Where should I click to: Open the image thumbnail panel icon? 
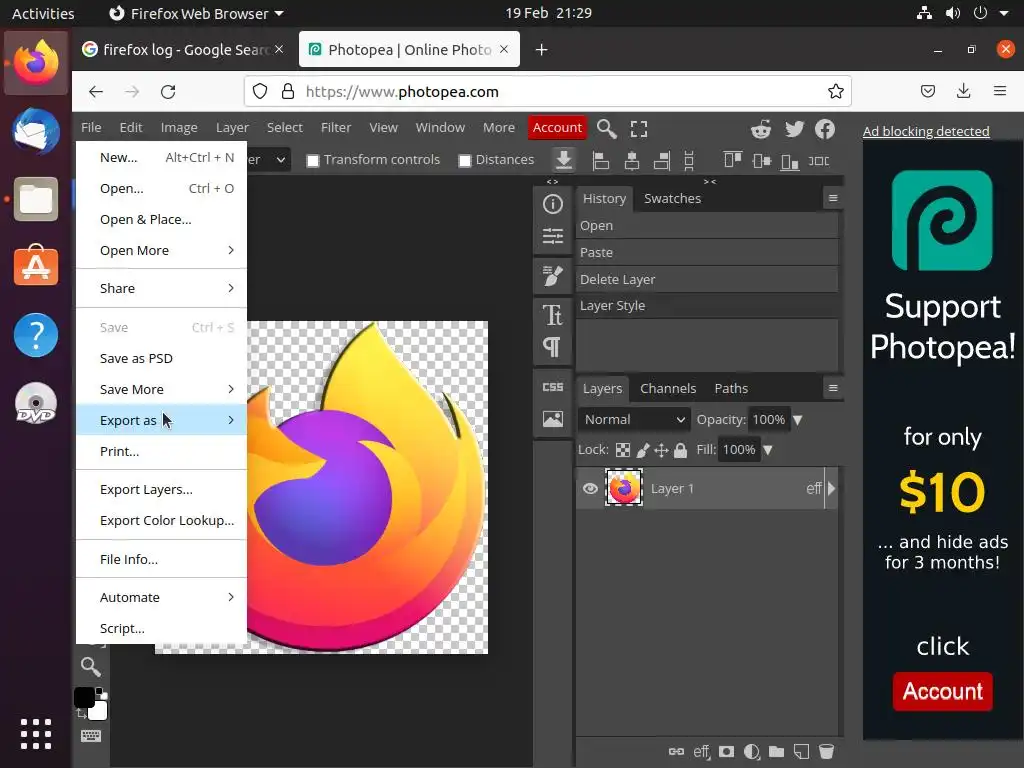[x=552, y=419]
